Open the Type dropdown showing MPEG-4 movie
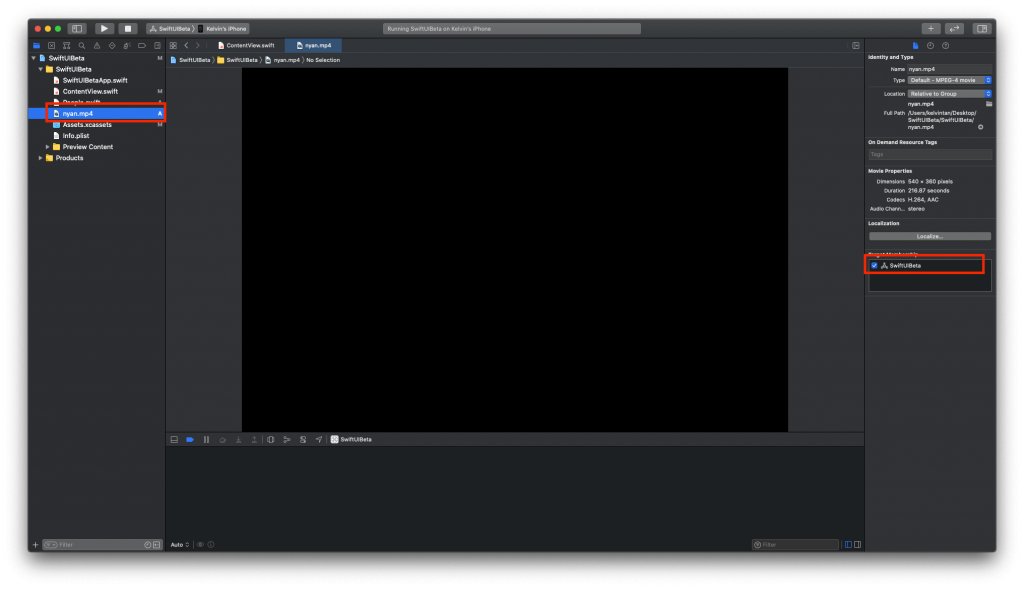The height and width of the screenshot is (589, 1024). [x=947, y=80]
